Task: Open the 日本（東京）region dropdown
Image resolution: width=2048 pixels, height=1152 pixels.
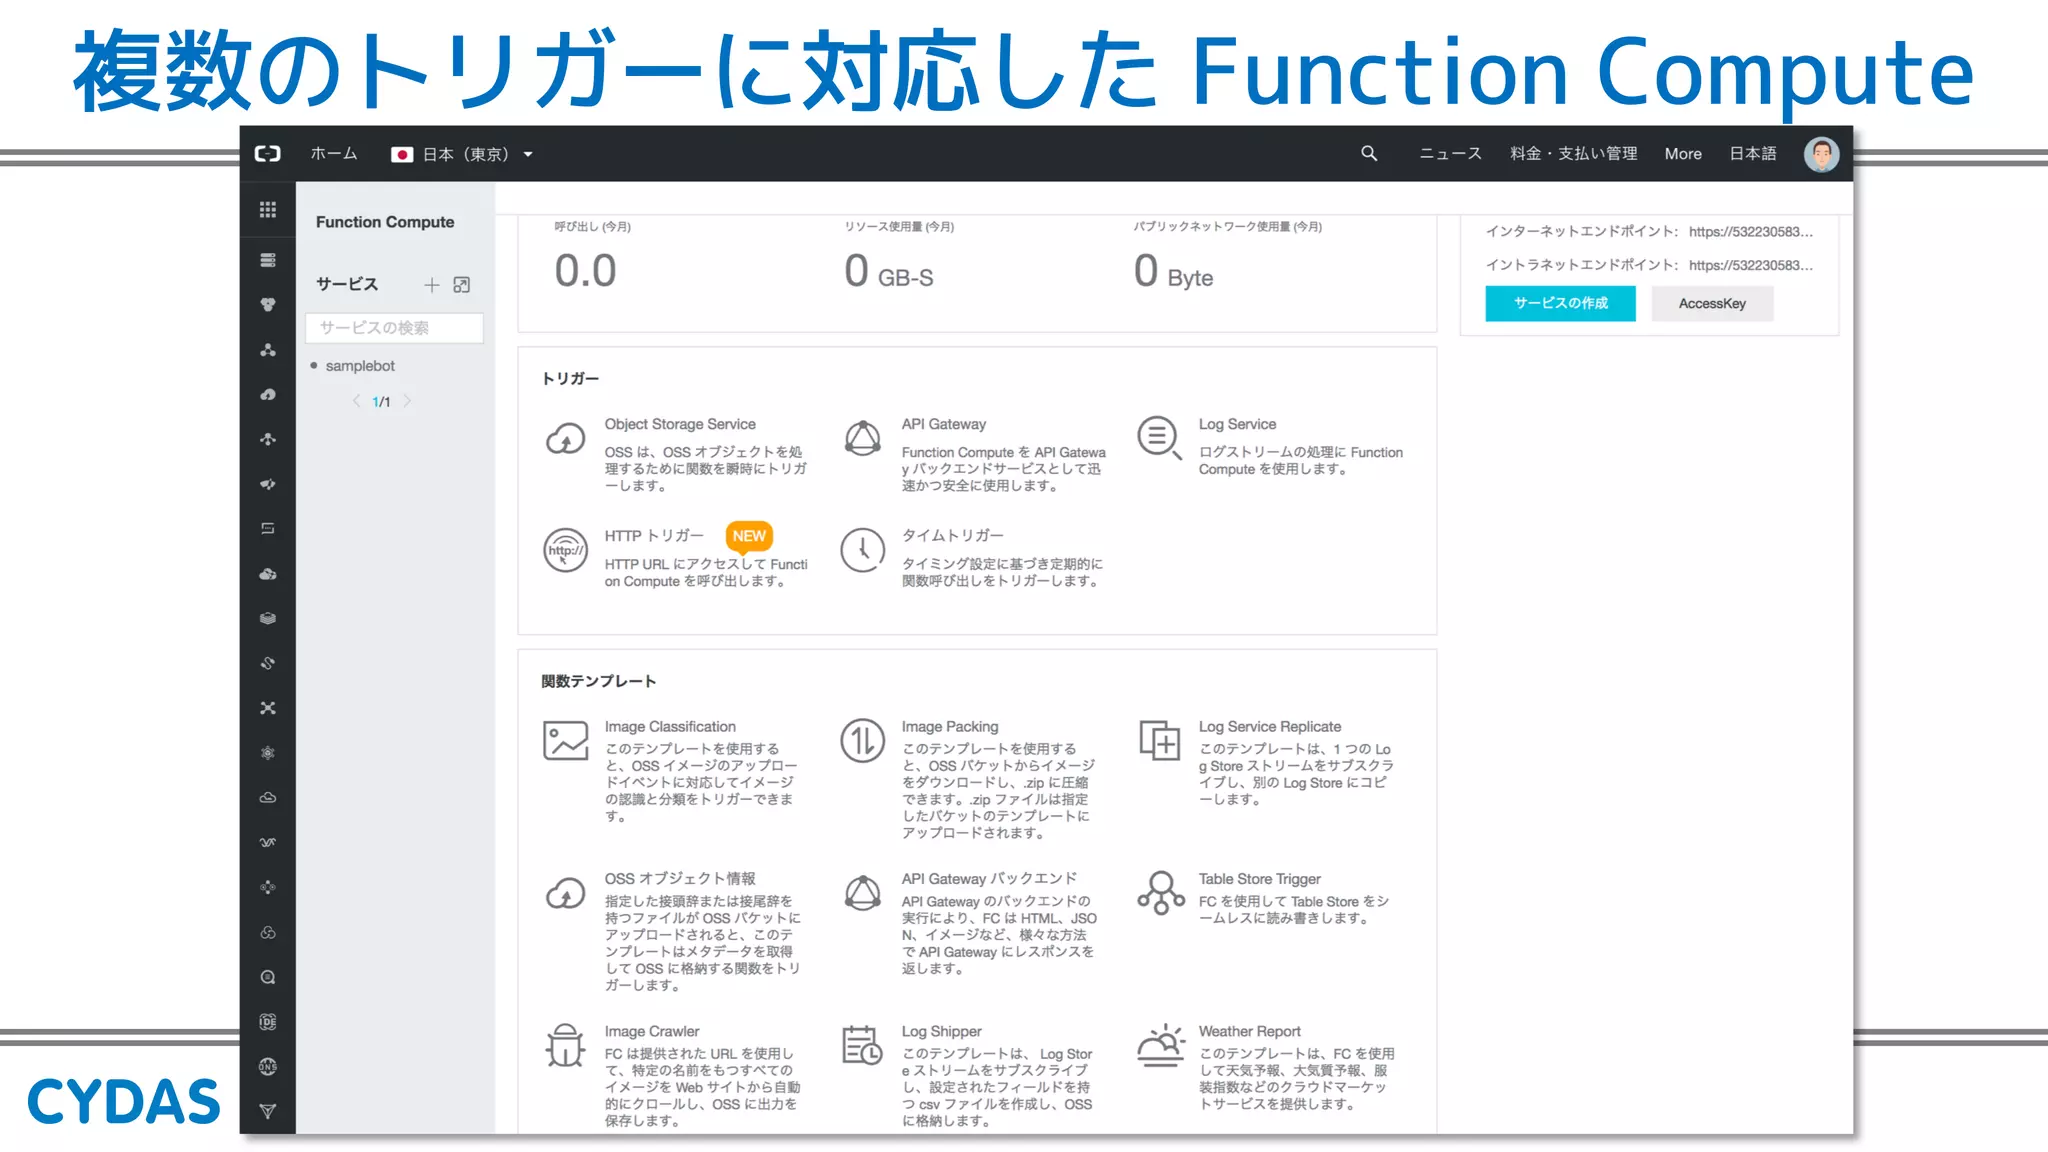Action: point(462,154)
